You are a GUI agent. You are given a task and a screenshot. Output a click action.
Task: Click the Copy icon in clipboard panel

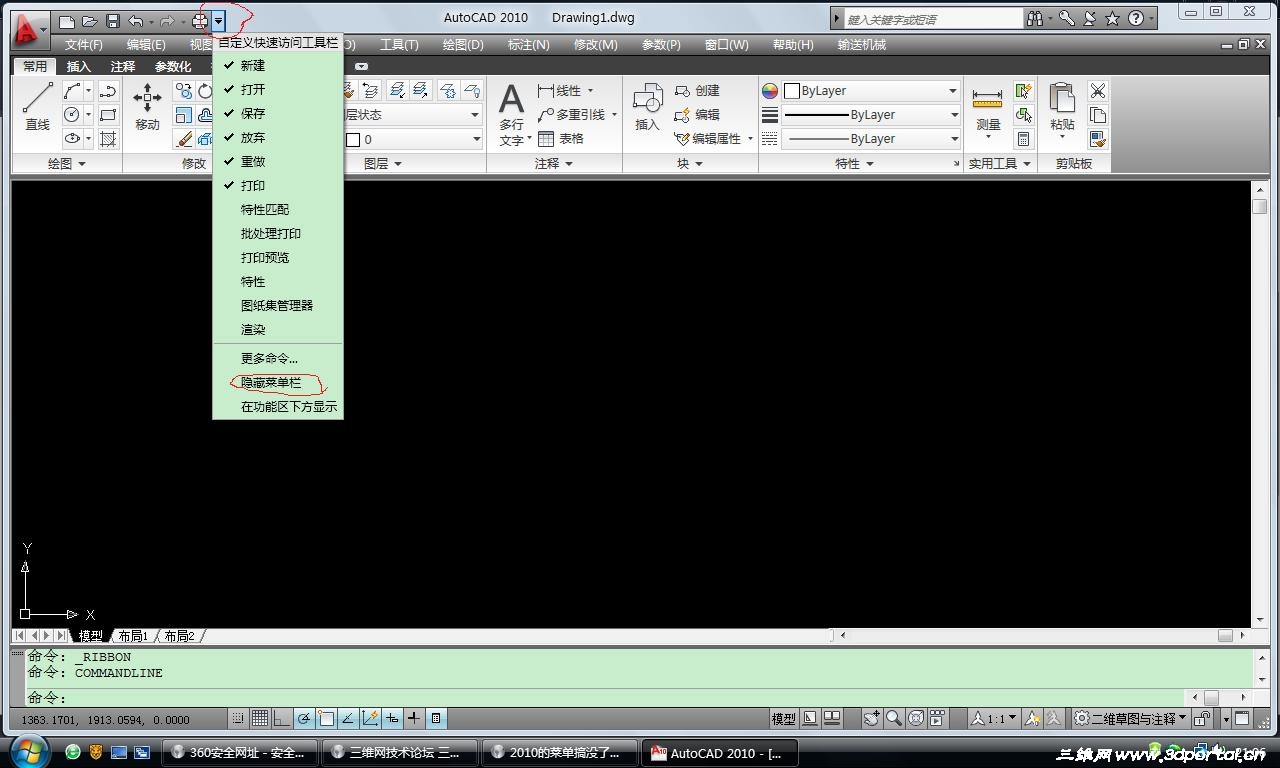click(x=1098, y=115)
